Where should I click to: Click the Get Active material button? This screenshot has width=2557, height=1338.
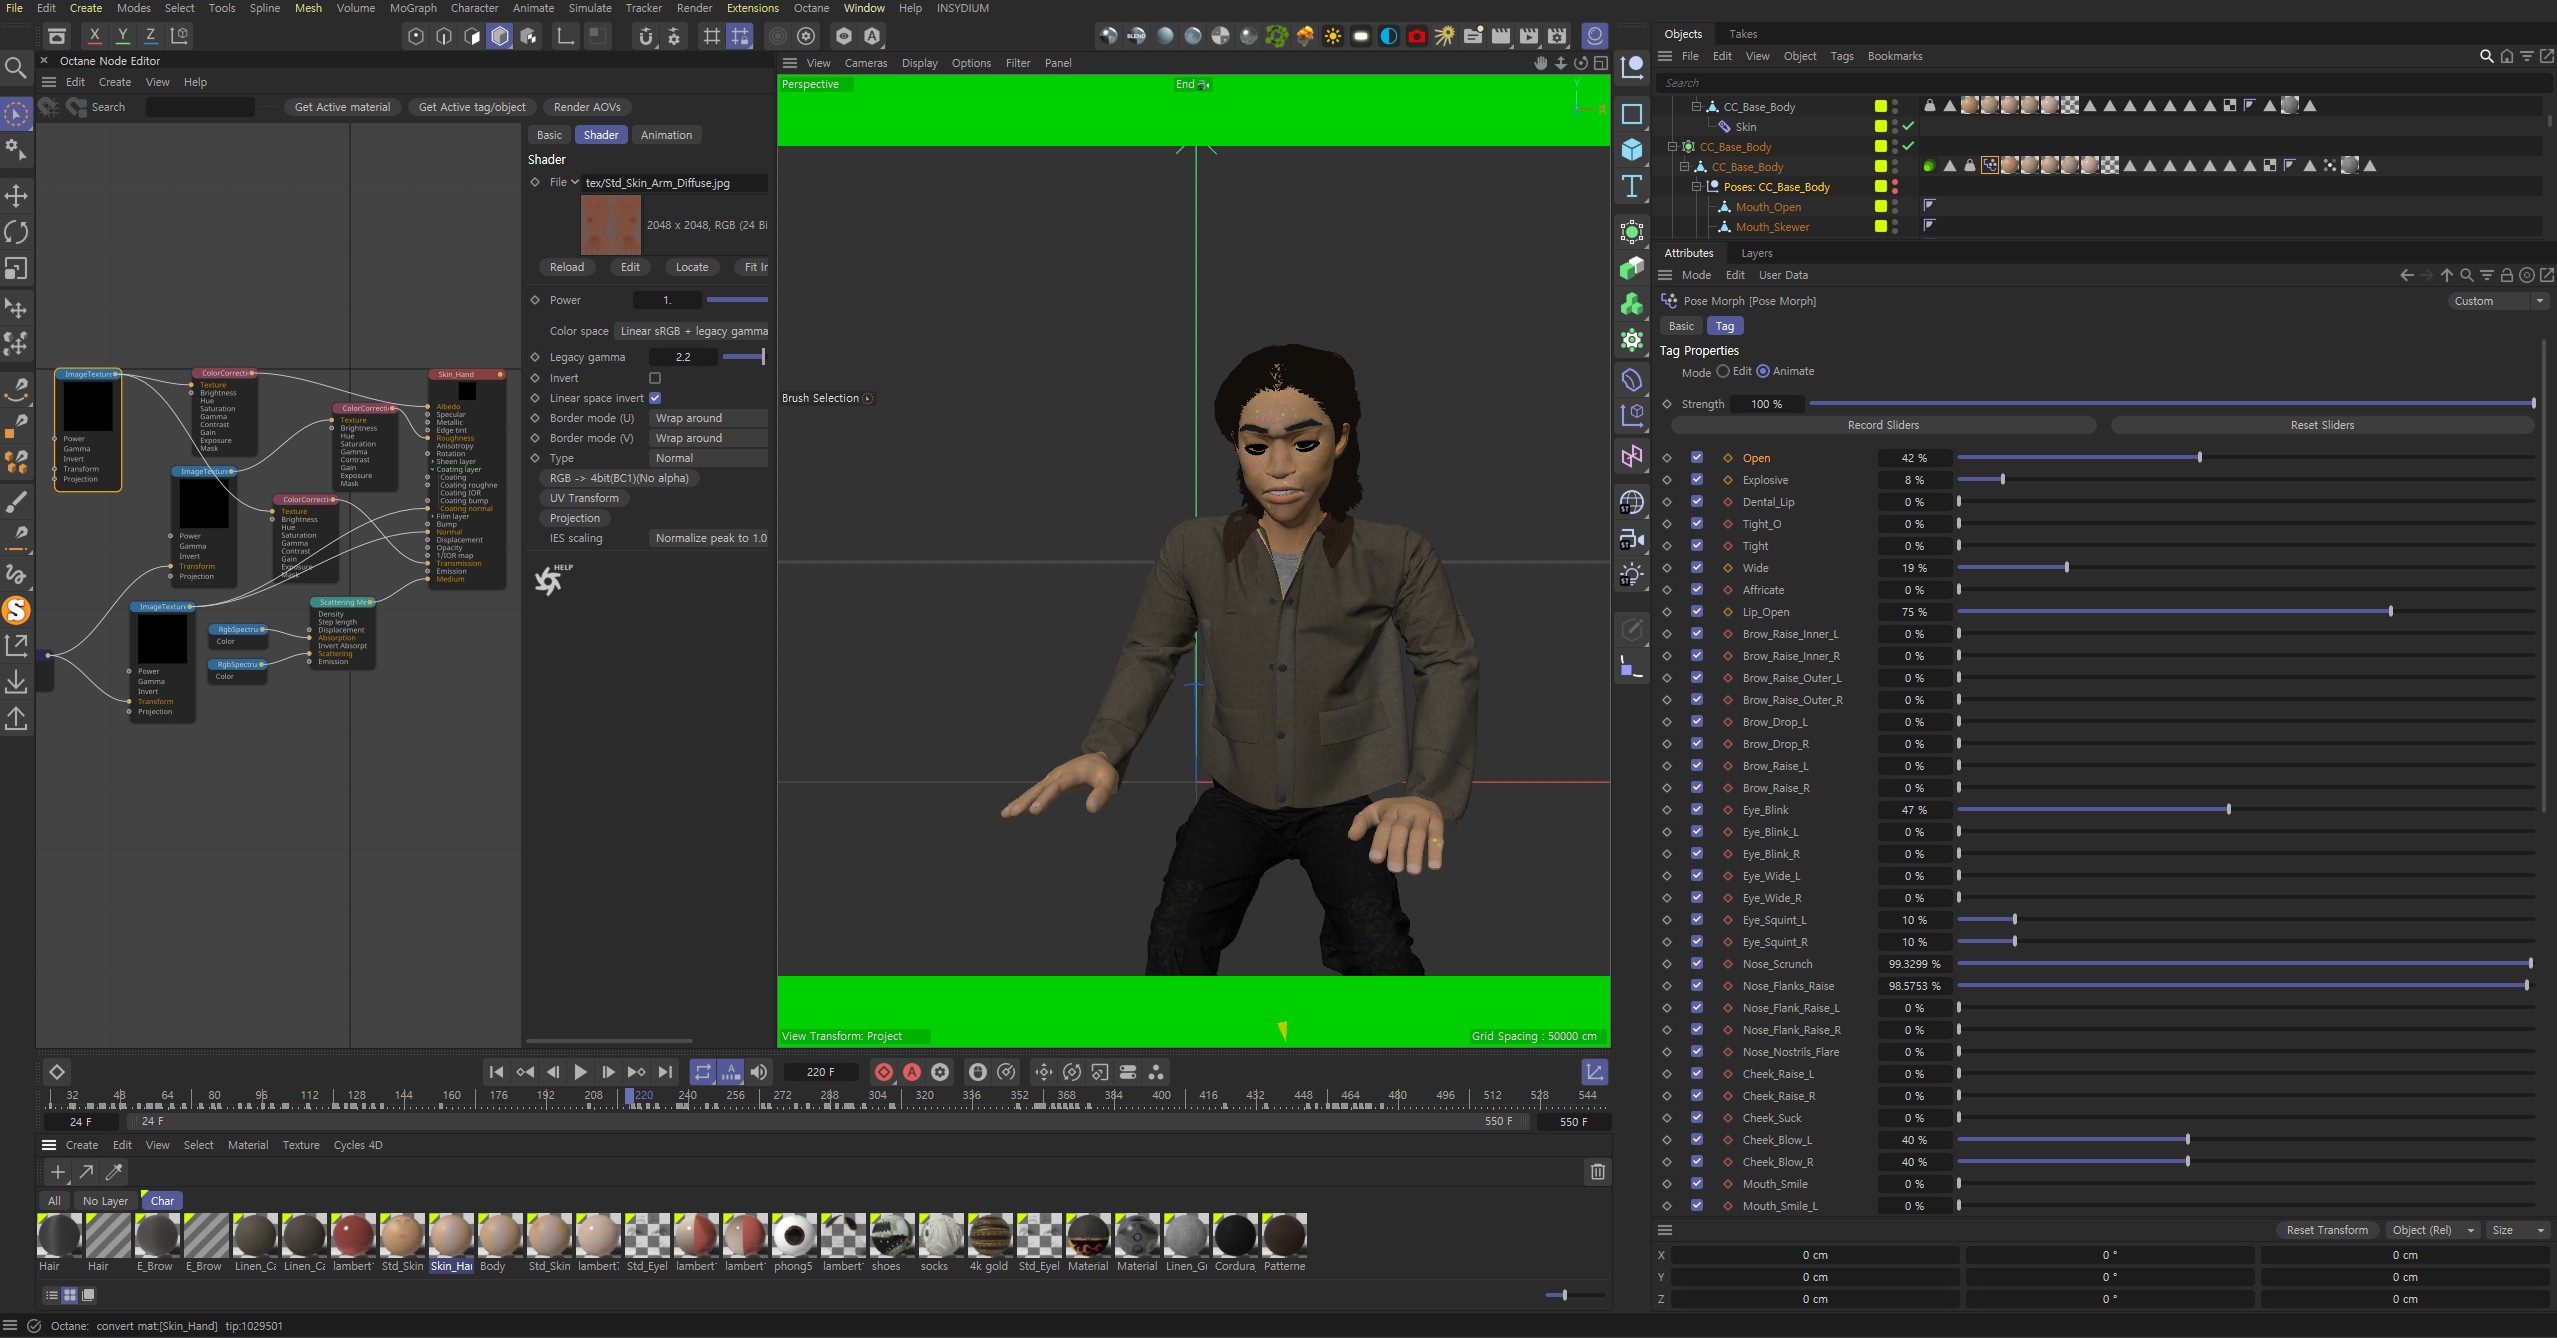click(342, 107)
